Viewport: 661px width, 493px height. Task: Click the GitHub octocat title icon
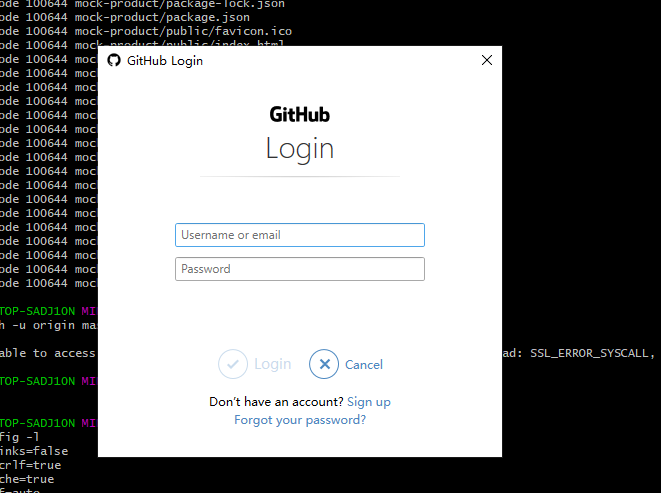[x=114, y=60]
